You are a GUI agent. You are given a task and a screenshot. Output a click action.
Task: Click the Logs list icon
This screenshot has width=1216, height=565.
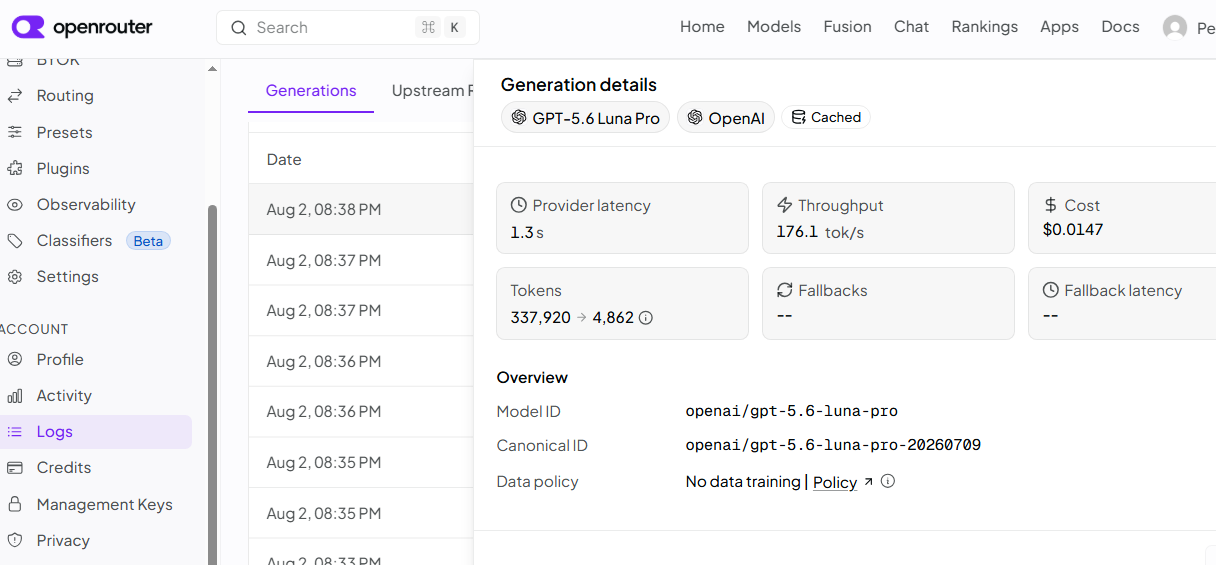(15, 431)
